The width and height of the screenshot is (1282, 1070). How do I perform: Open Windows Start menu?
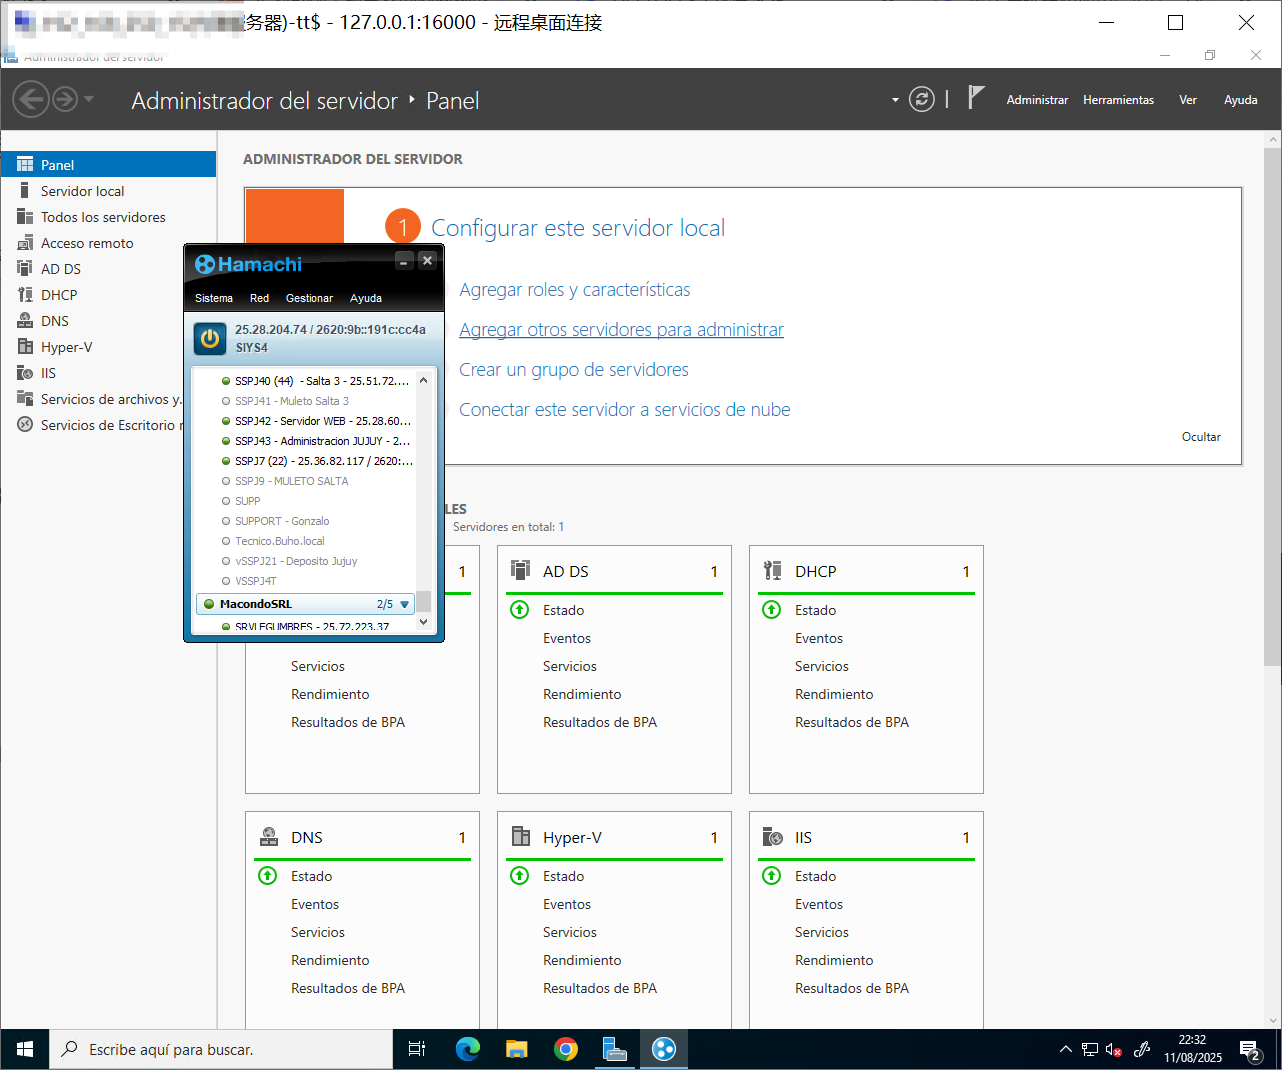click(x=25, y=1049)
